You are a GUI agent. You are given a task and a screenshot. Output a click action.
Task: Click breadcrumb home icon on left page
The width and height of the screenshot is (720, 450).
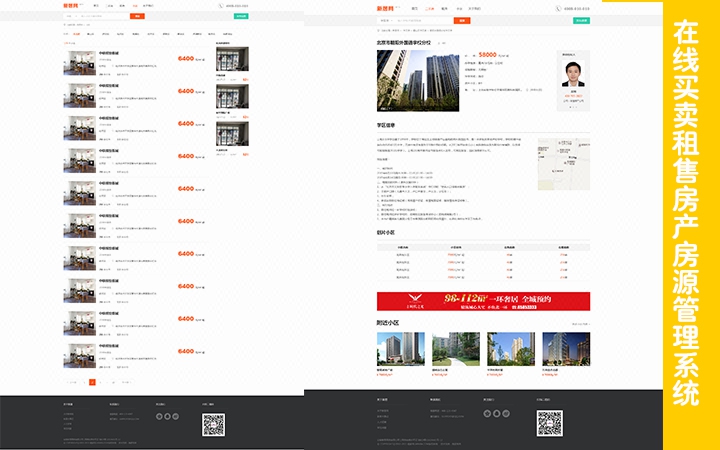coord(65,25)
